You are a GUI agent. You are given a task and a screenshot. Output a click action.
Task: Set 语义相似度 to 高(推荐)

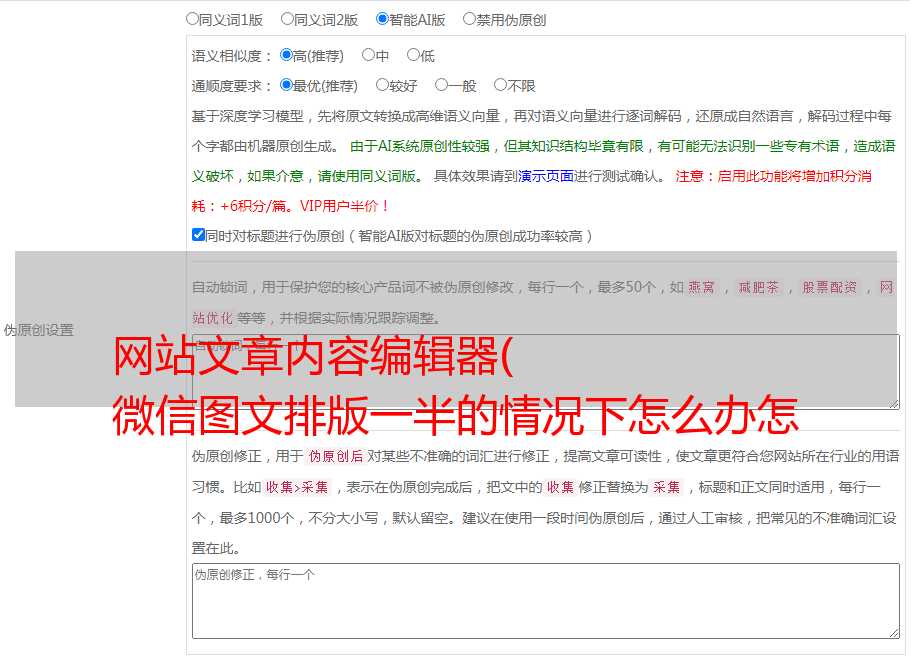[x=286, y=55]
